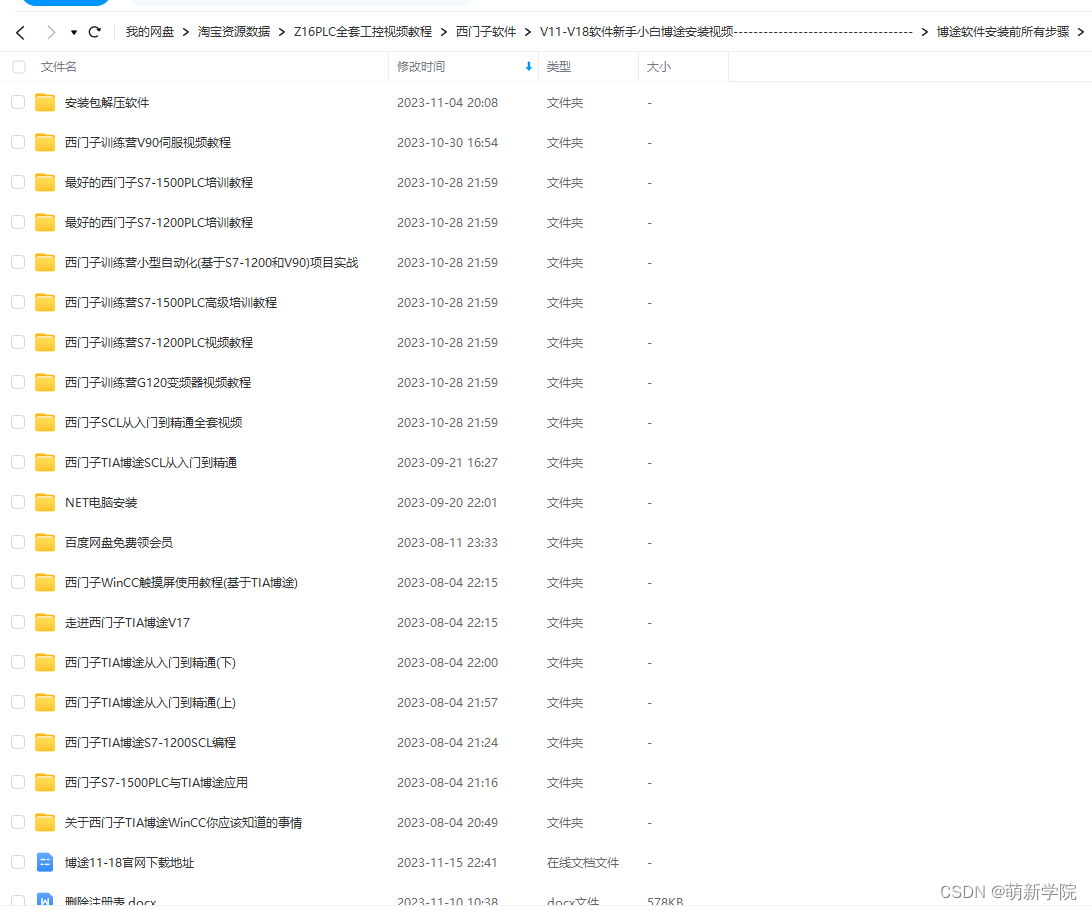Image resolution: width=1092 pixels, height=910 pixels.
Task: Click folder icon of 安装包解压软件
Action: click(x=45, y=102)
